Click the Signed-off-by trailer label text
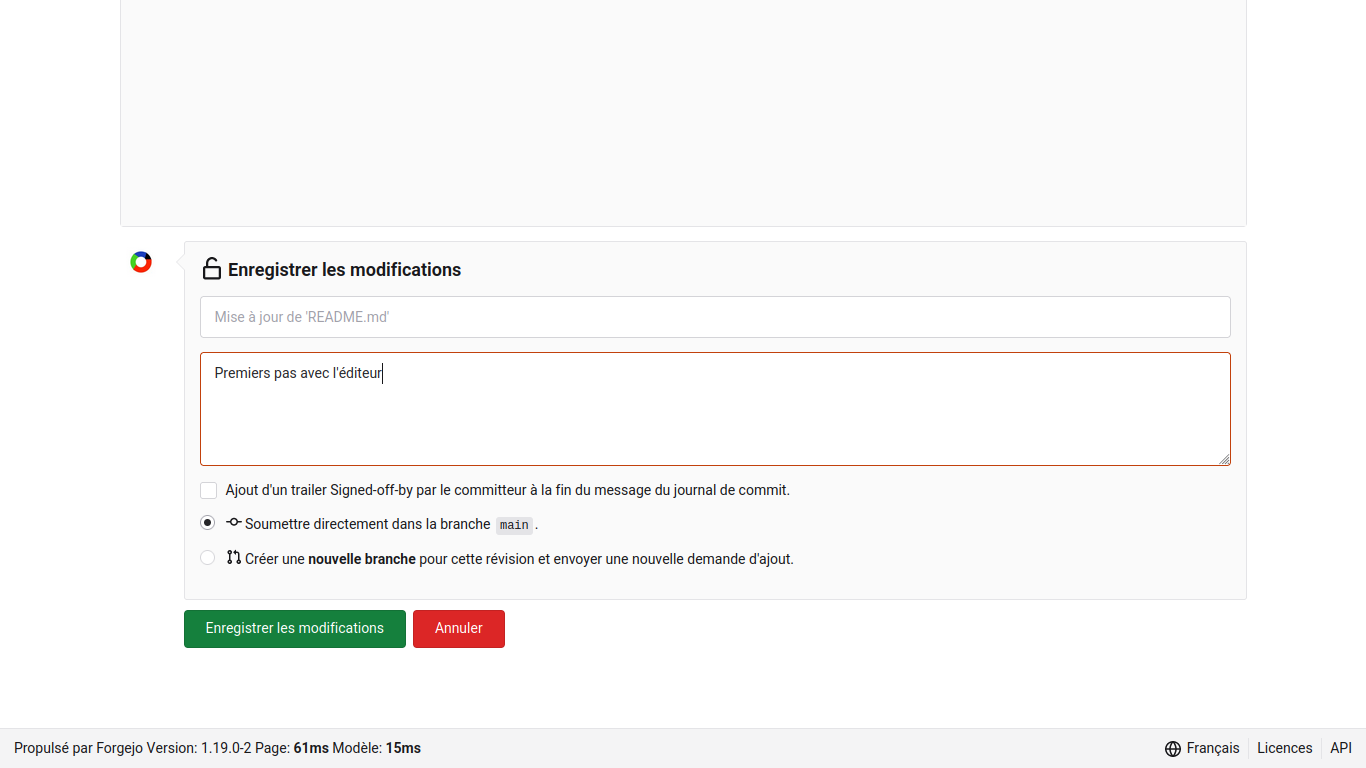Viewport: 1366px width, 768px height. click(x=507, y=491)
